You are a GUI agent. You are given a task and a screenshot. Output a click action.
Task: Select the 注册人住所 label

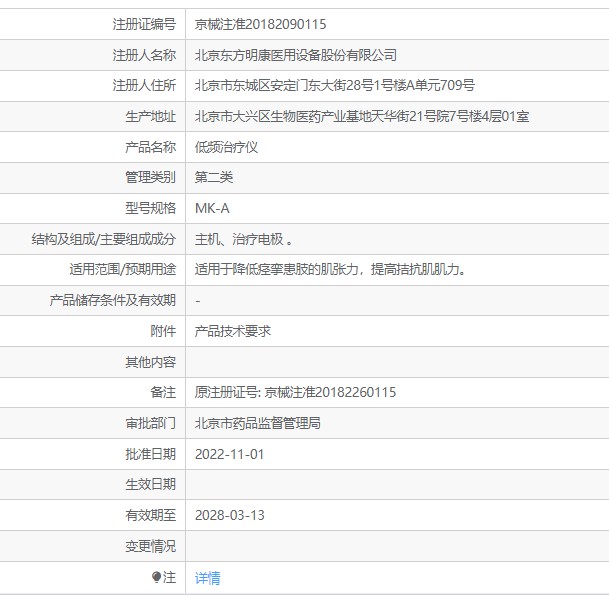point(144,85)
